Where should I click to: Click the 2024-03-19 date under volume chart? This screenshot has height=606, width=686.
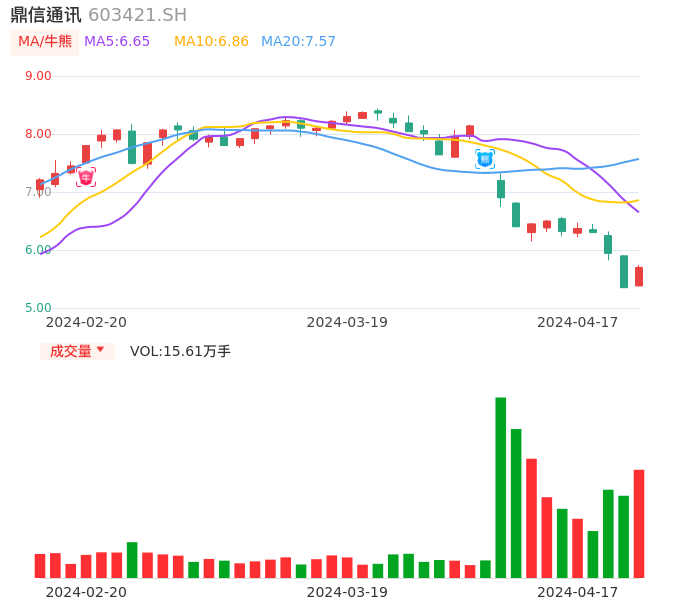coord(347,592)
